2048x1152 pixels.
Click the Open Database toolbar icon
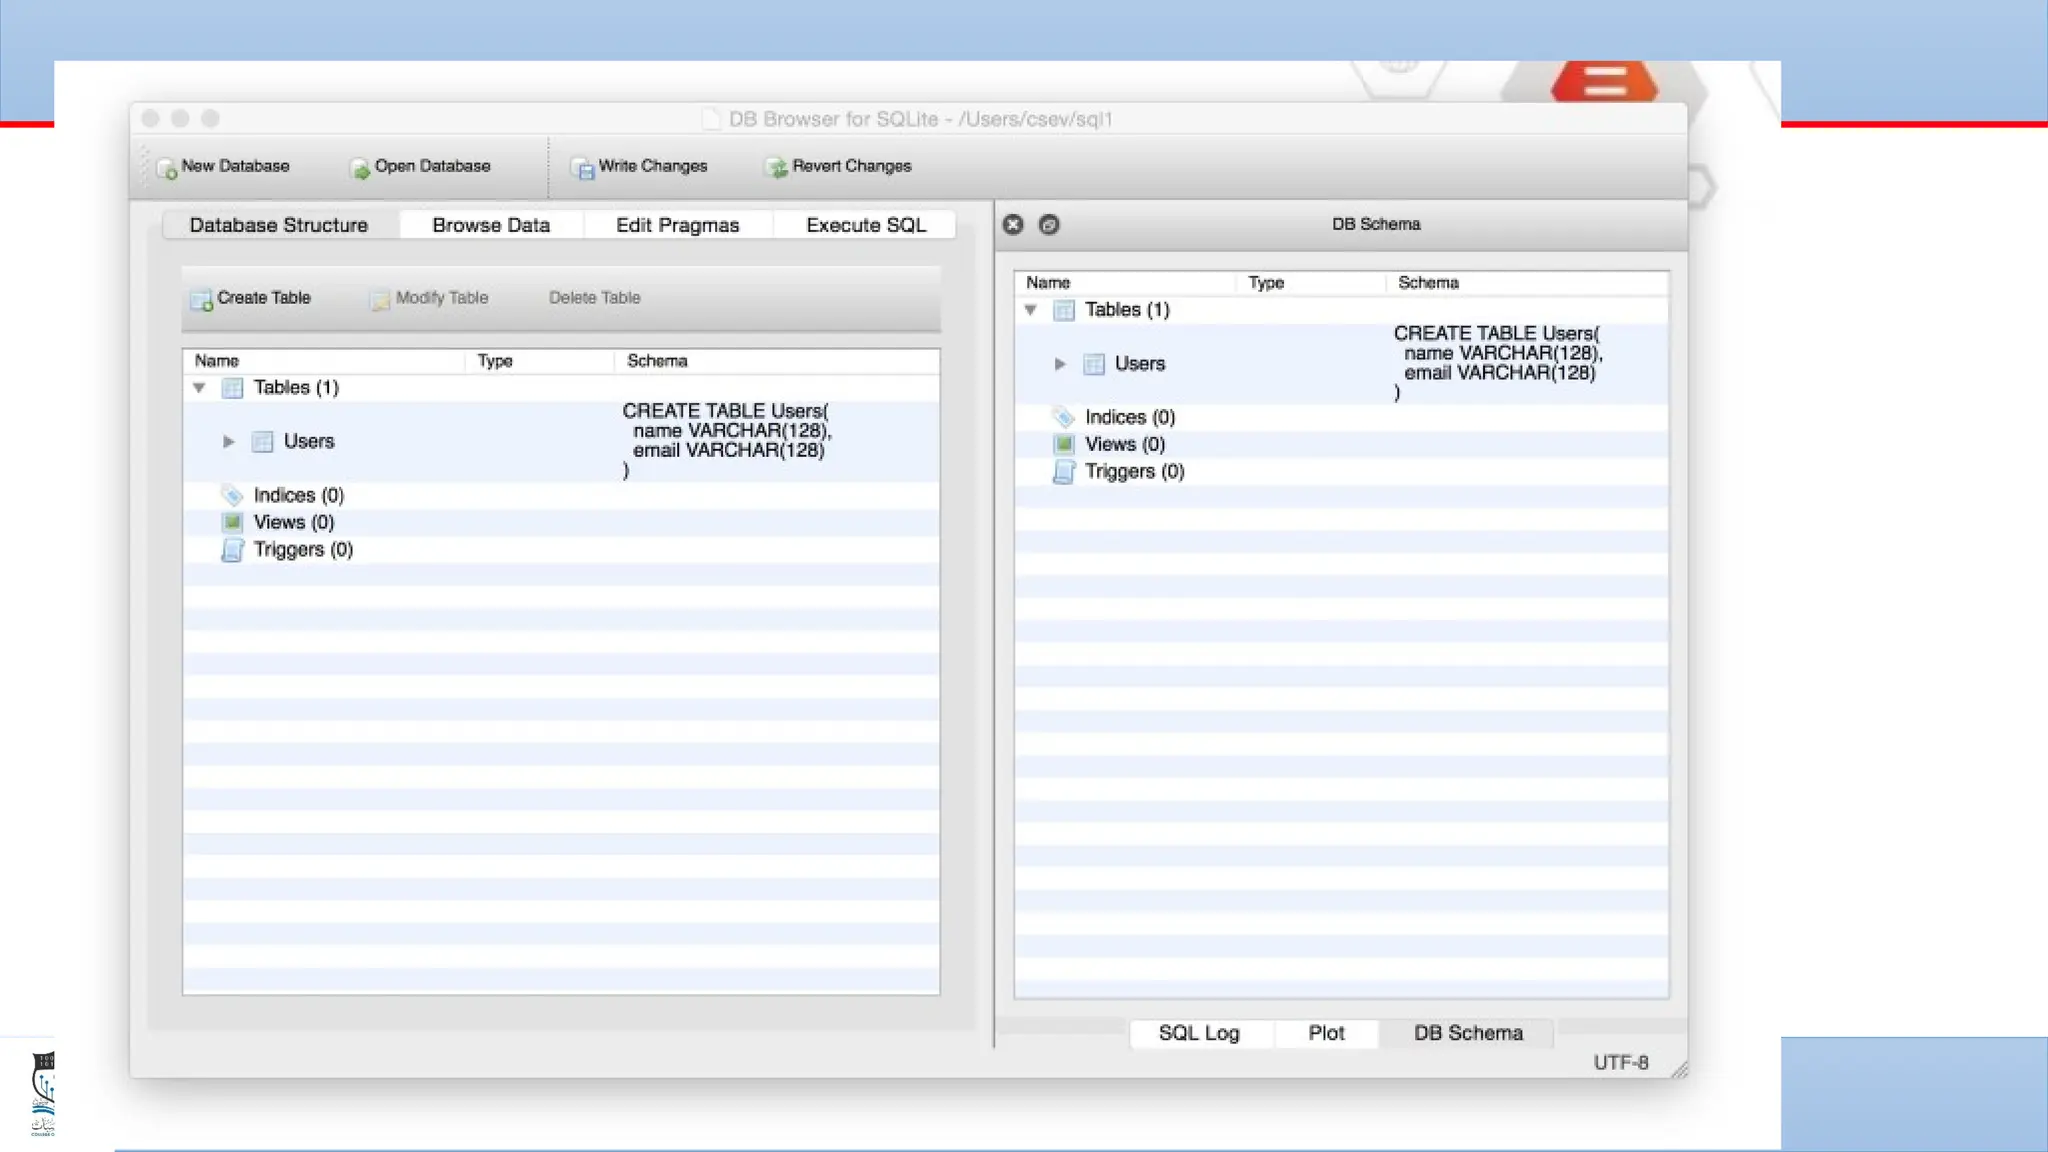tap(360, 168)
